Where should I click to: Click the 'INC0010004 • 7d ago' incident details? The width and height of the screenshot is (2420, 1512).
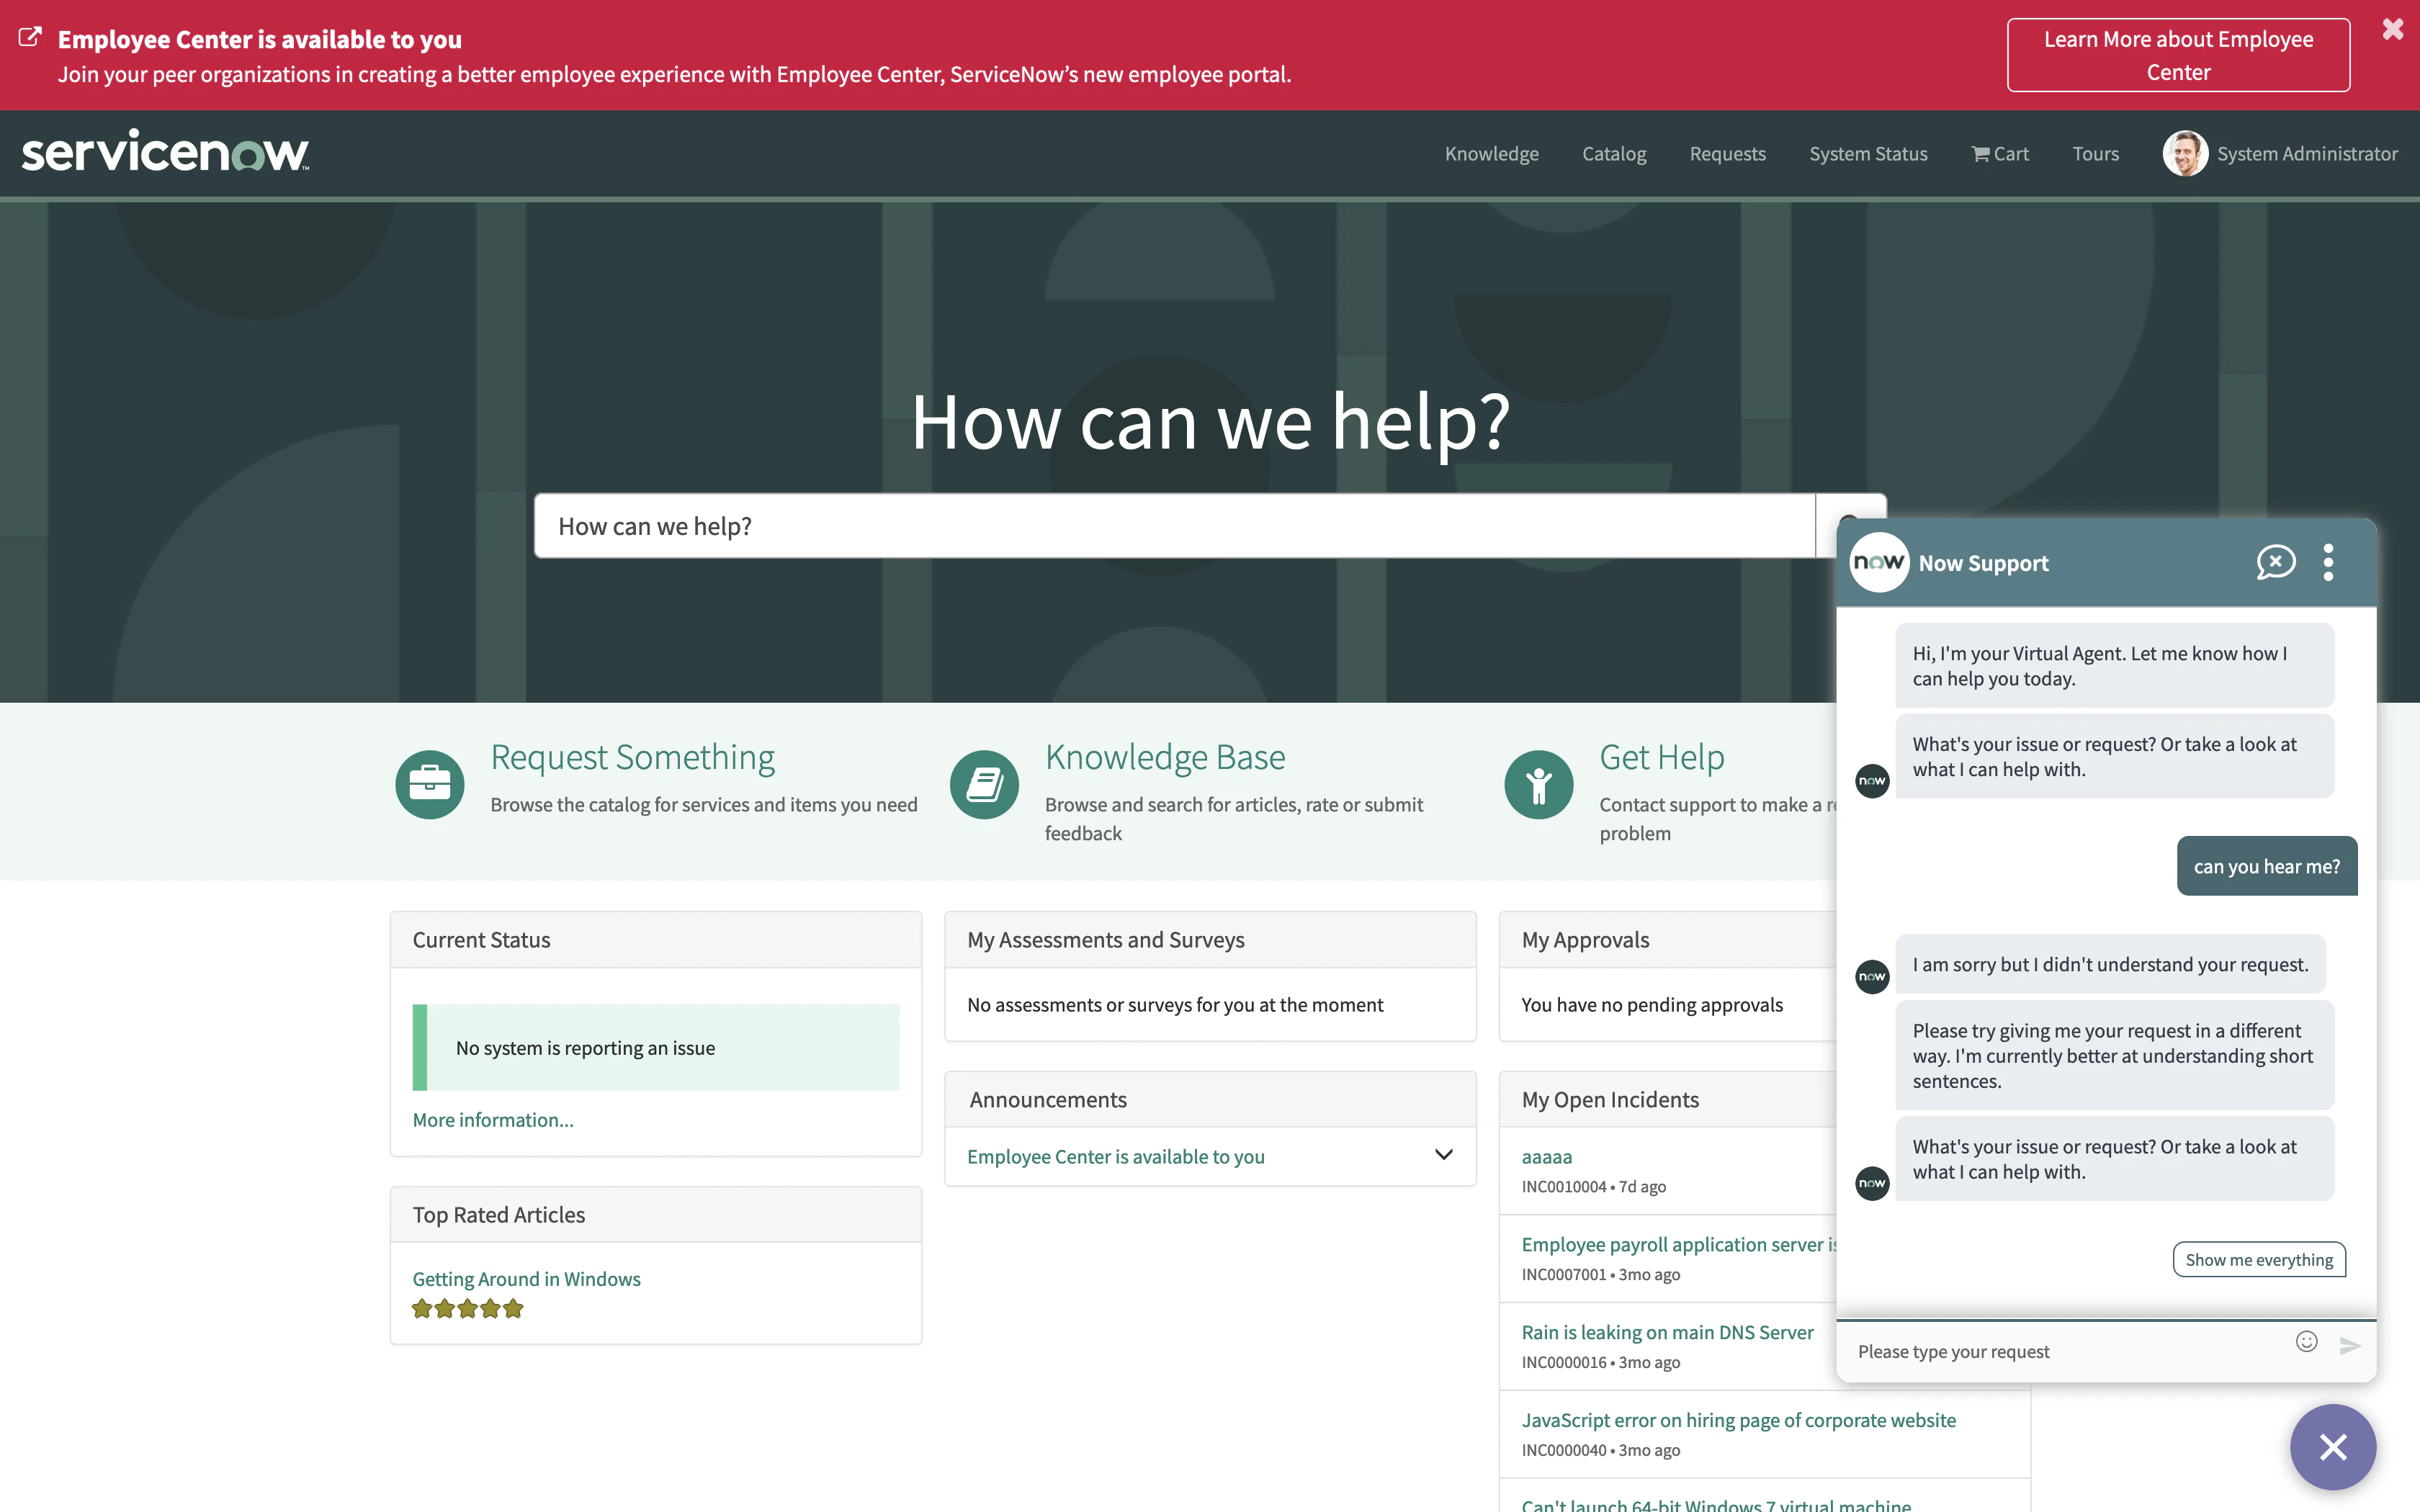(1594, 1187)
